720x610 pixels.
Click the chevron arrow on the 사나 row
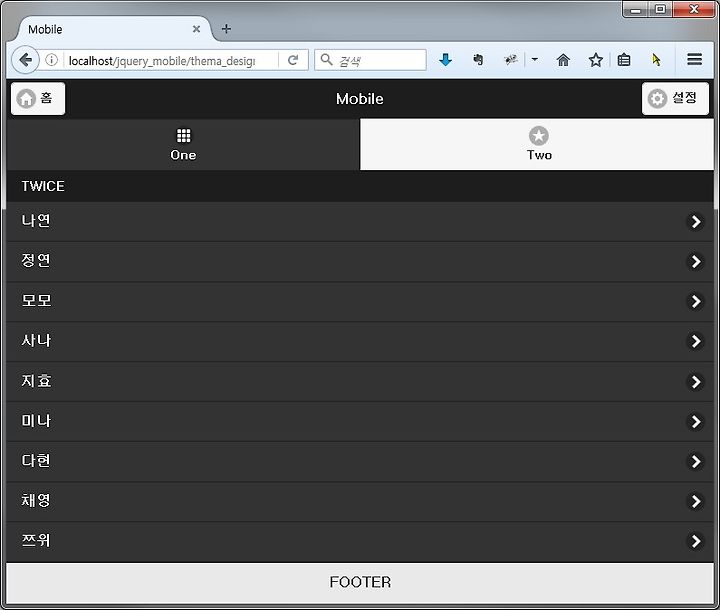click(696, 341)
